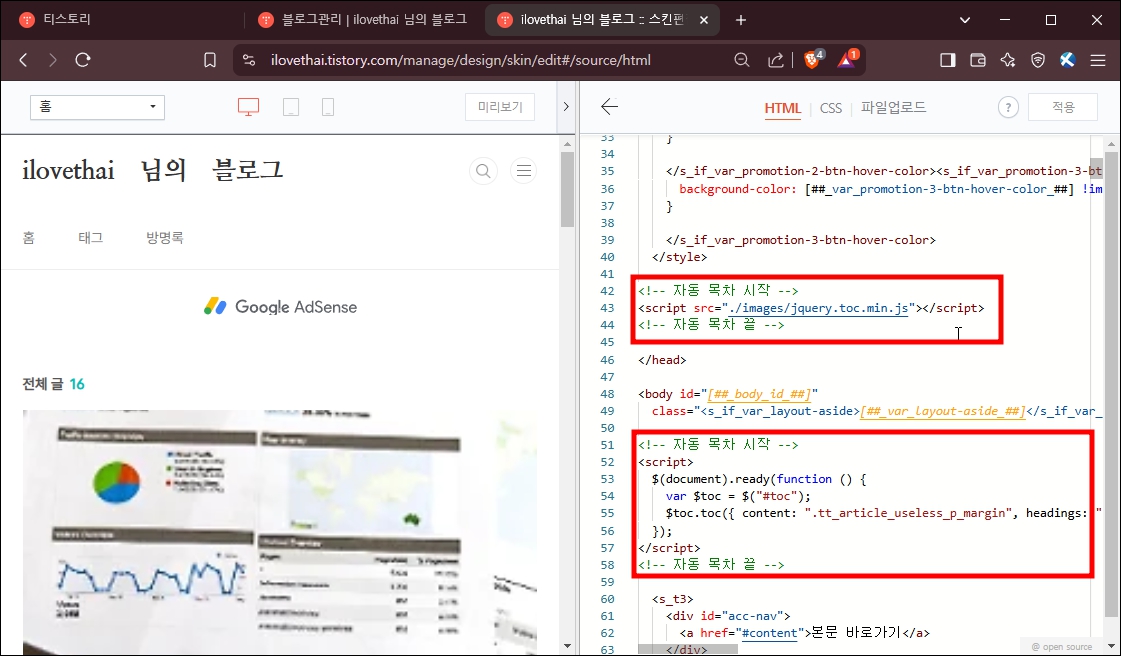Open blog hamburger menu icon
Screen dimensions: 1121x656
pyautogui.click(x=523, y=171)
